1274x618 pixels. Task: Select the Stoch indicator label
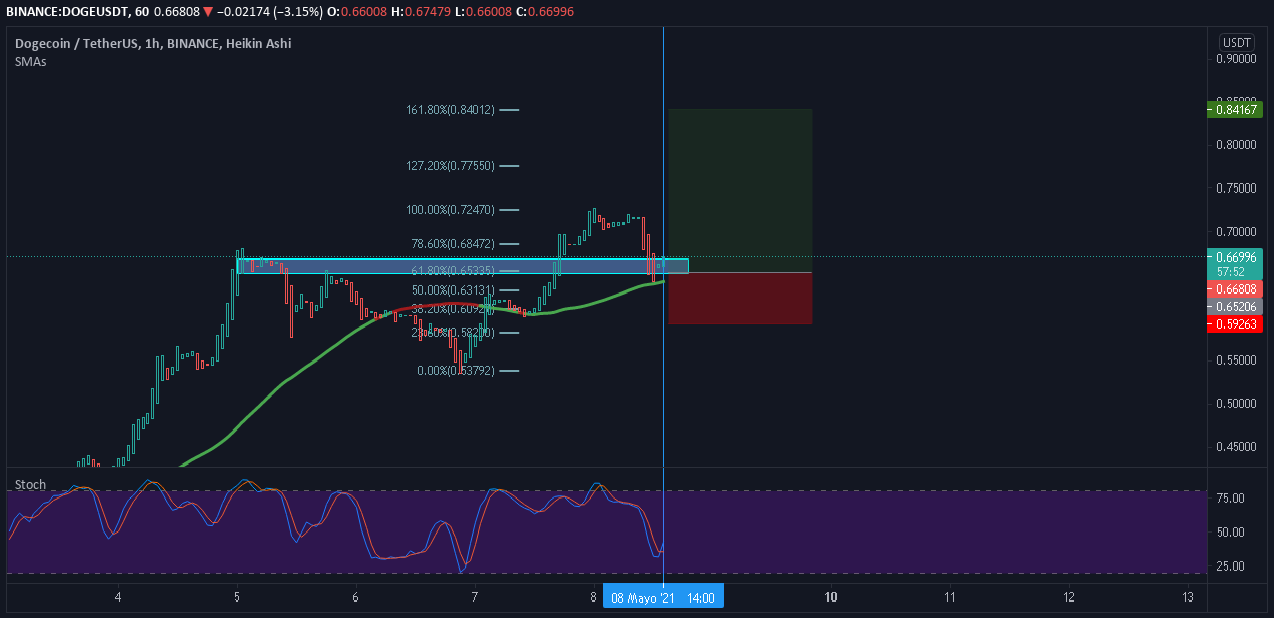click(x=30, y=485)
